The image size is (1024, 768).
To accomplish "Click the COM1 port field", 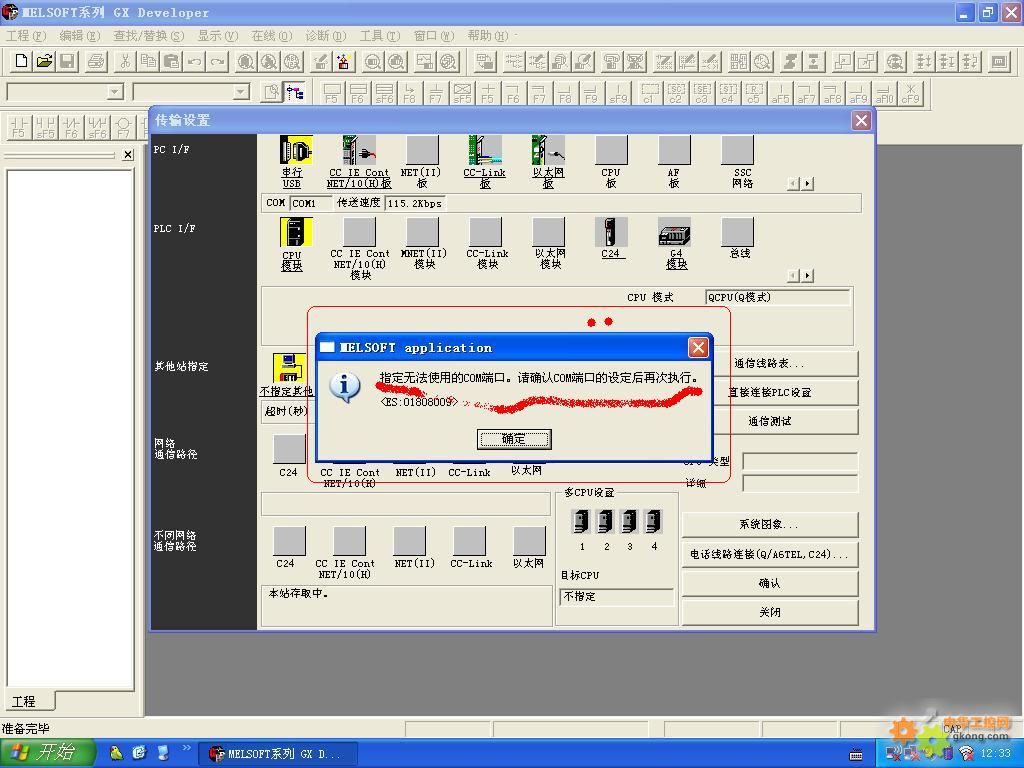I will tap(310, 203).
